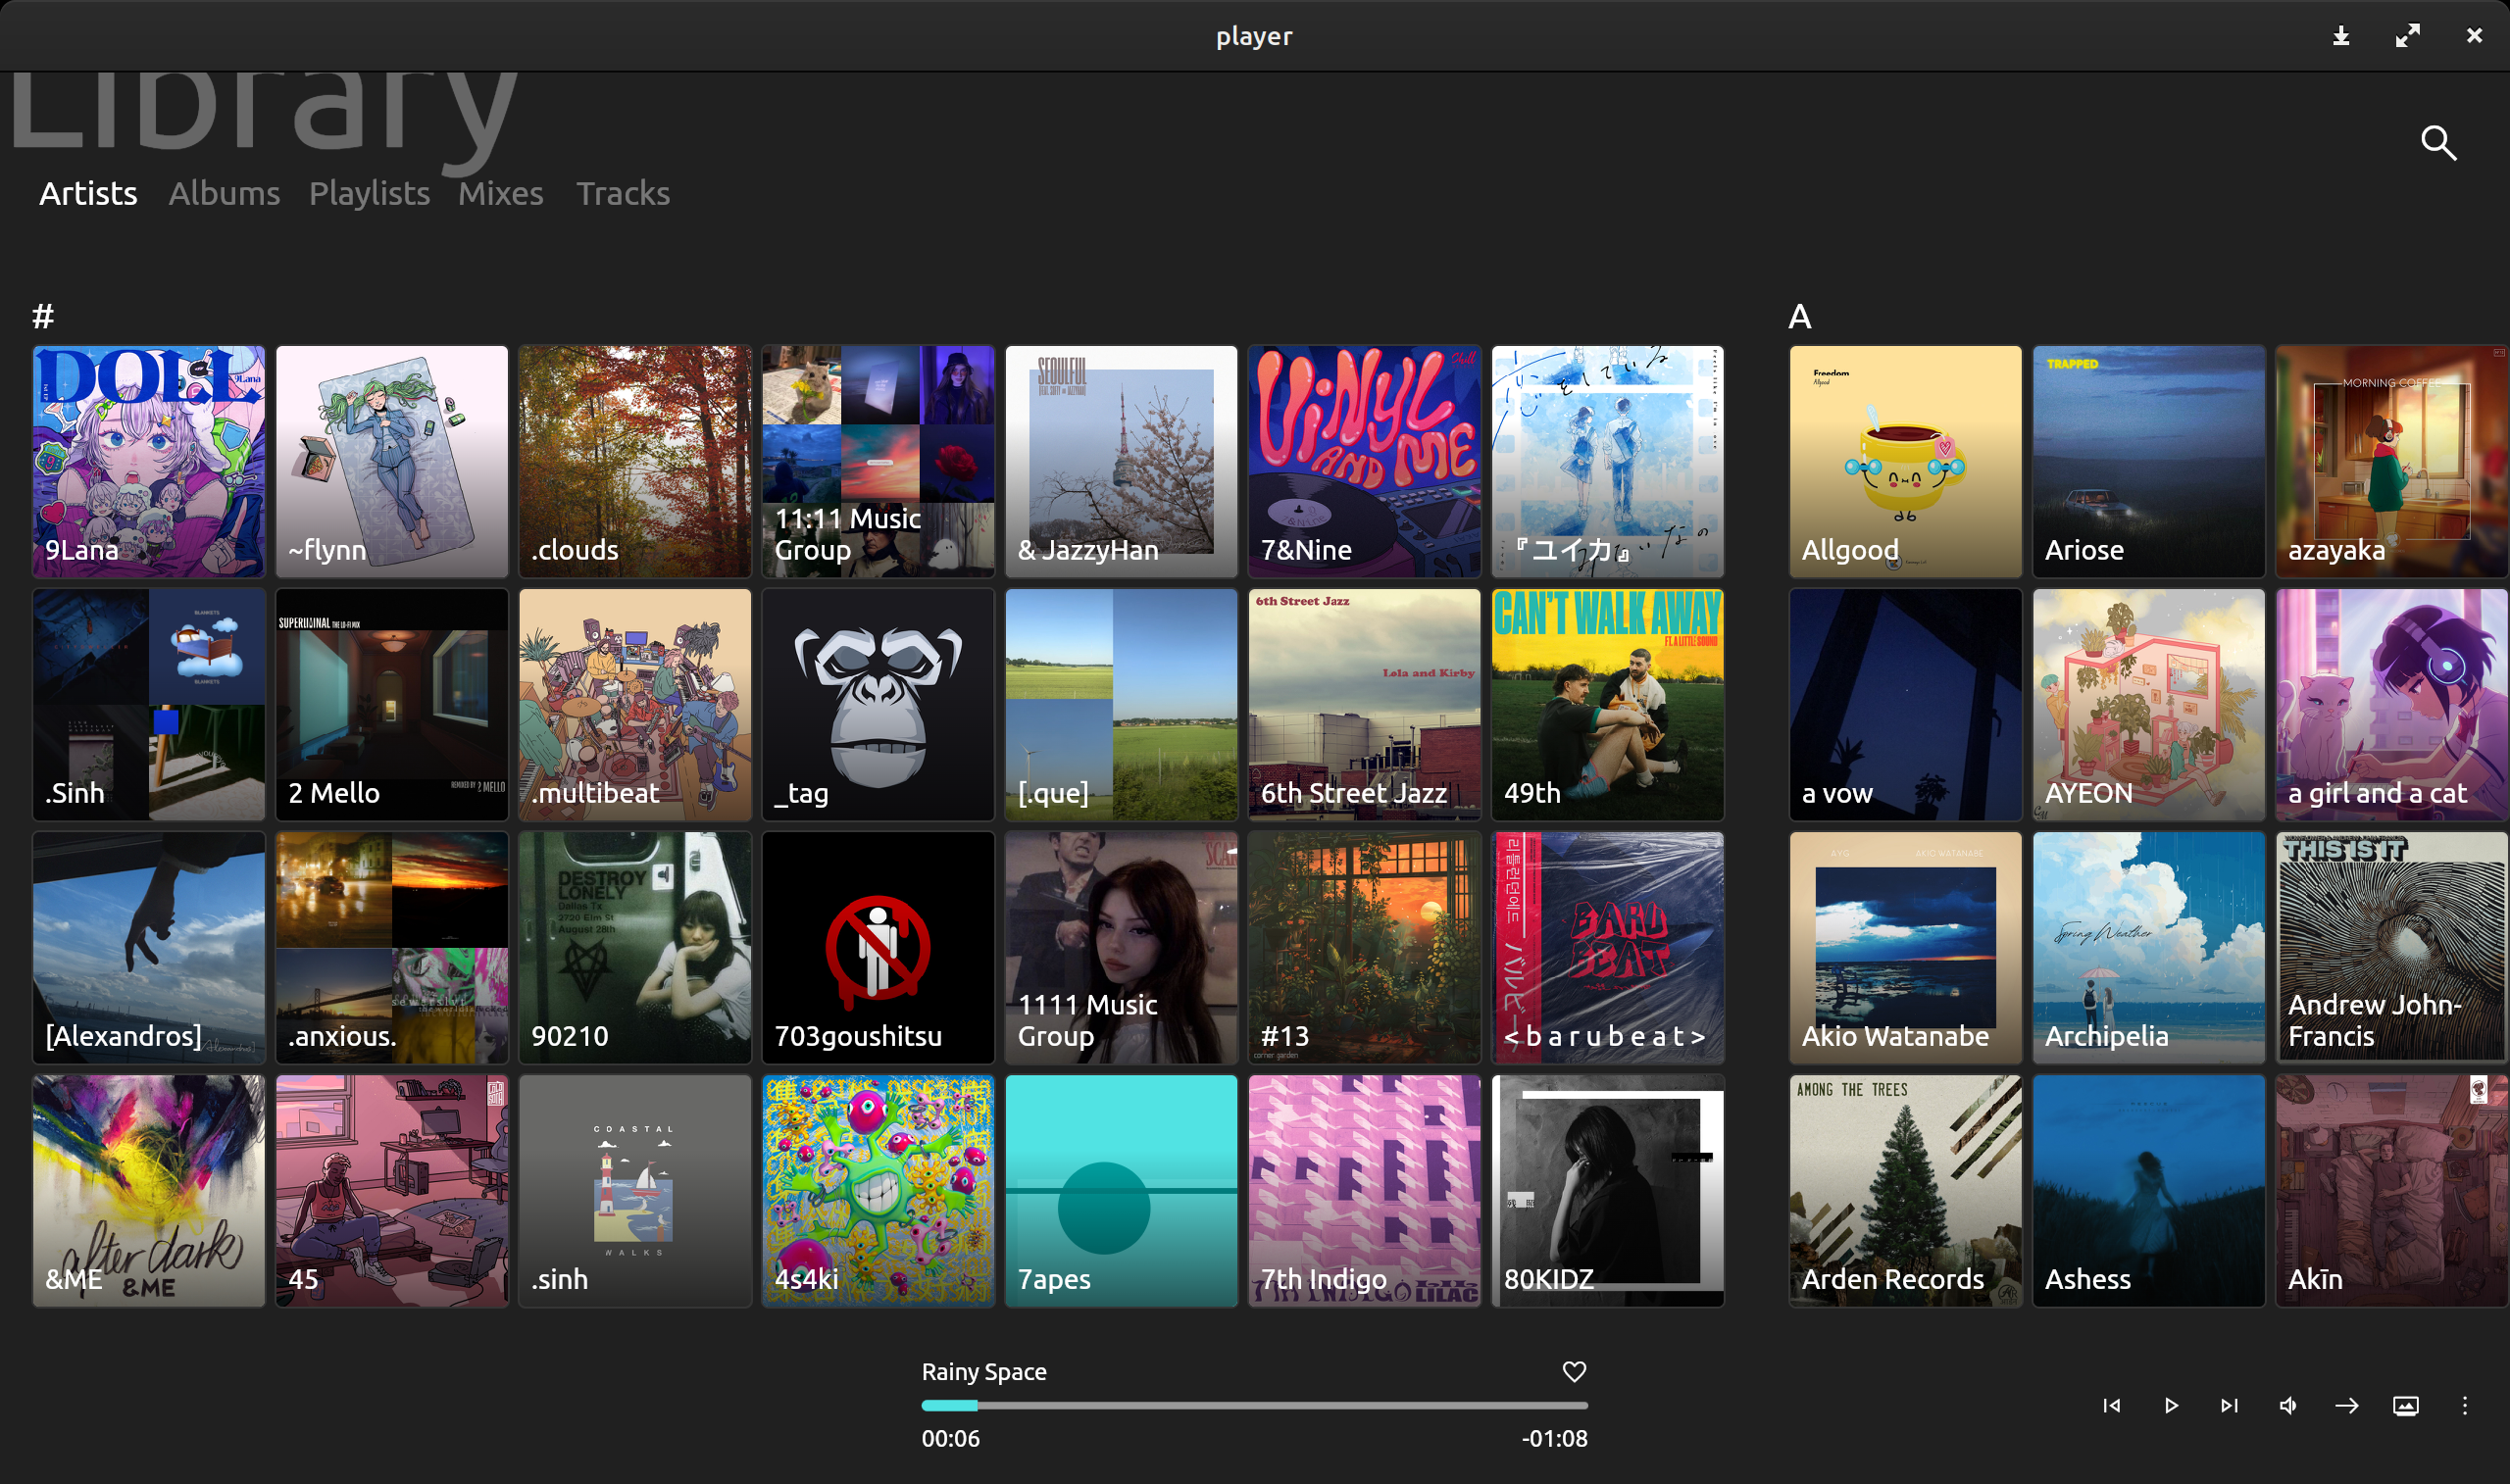This screenshot has width=2510, height=1484.
Task: Like Rainy Space with heart icon
Action: pyautogui.click(x=1574, y=1371)
